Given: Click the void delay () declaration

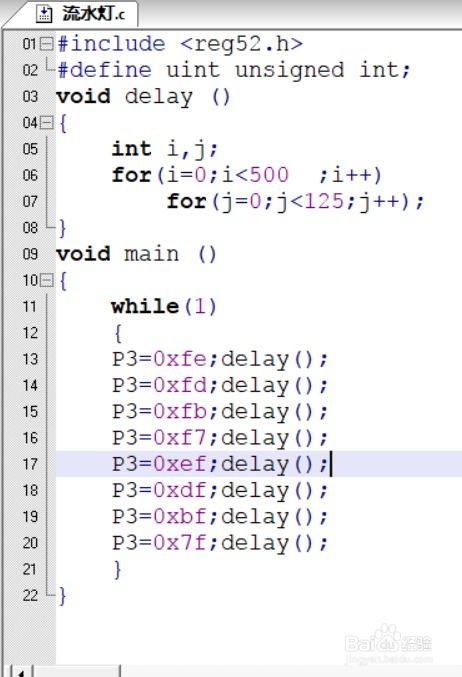Looking at the screenshot, I should [143, 97].
